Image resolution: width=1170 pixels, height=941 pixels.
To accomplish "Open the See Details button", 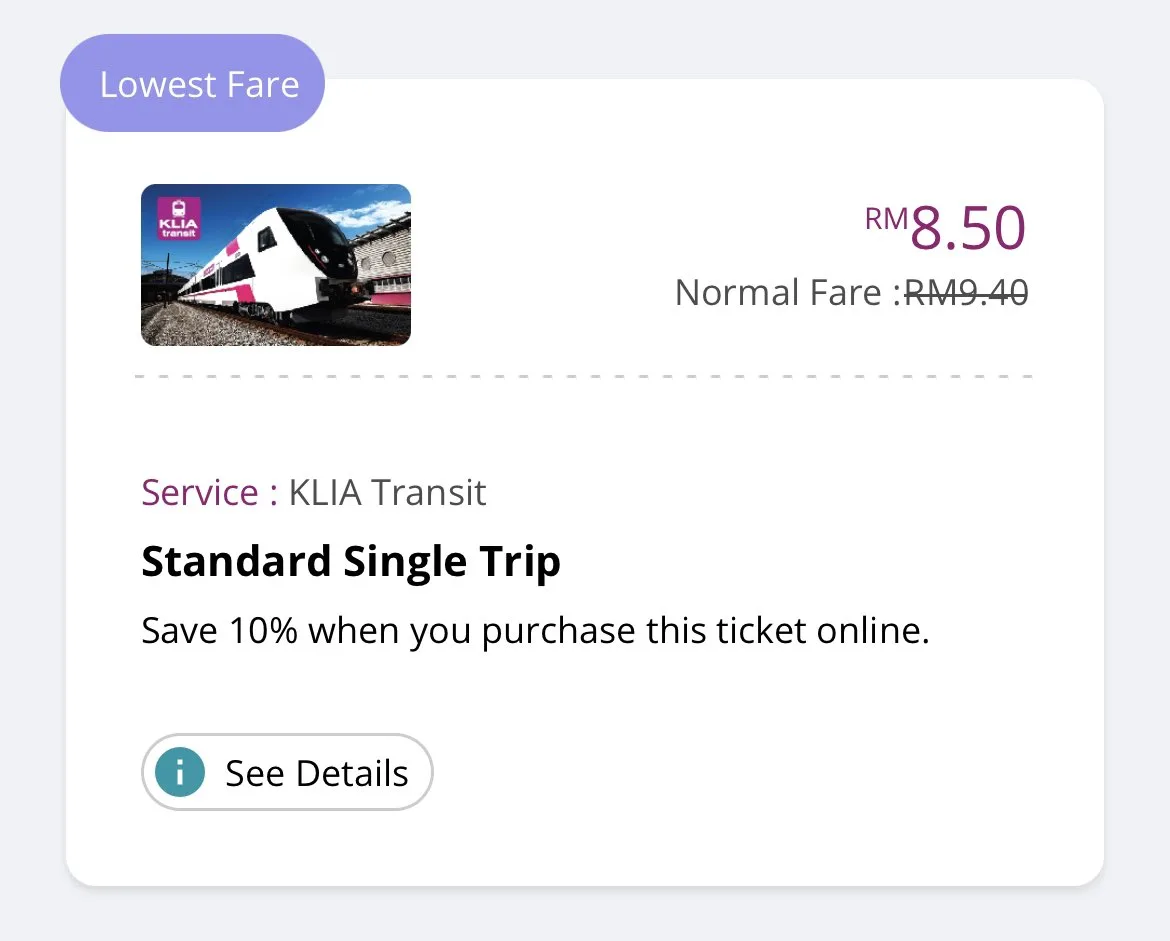I will 287,773.
